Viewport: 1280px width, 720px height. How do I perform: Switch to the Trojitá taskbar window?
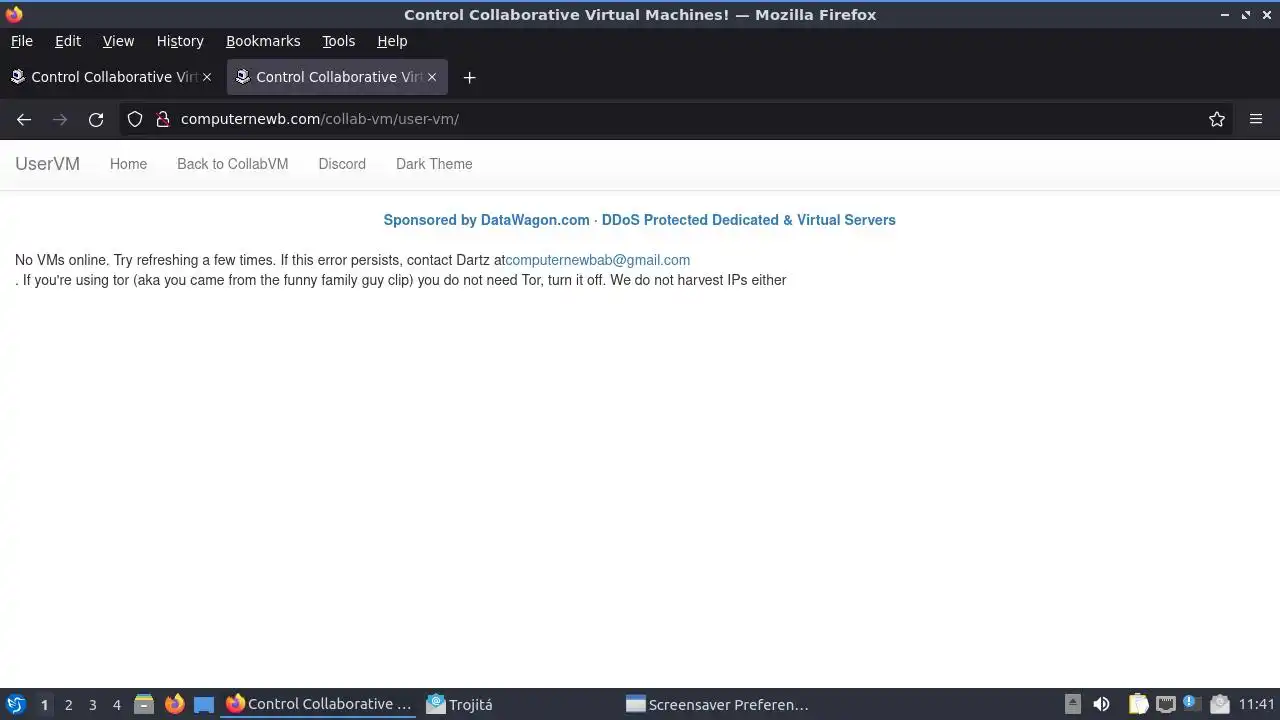(x=520, y=704)
